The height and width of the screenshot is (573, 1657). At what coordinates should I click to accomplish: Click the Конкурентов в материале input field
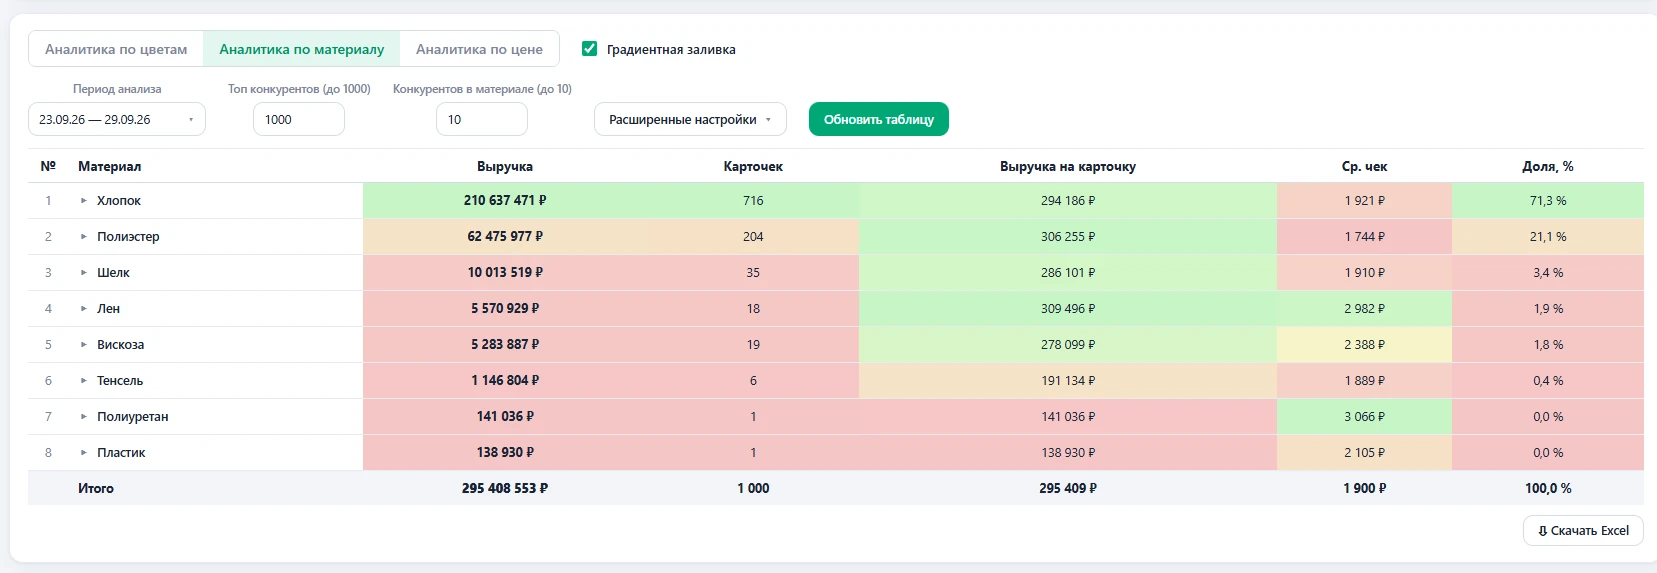[482, 119]
